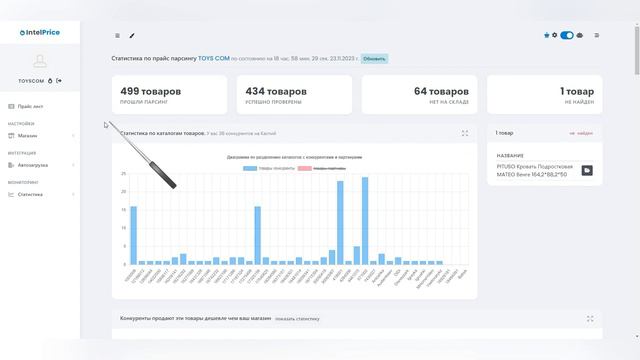The image size is (640, 360).
Task: Click the Статистика по каталогам товаров heading
Action: pos(162,133)
